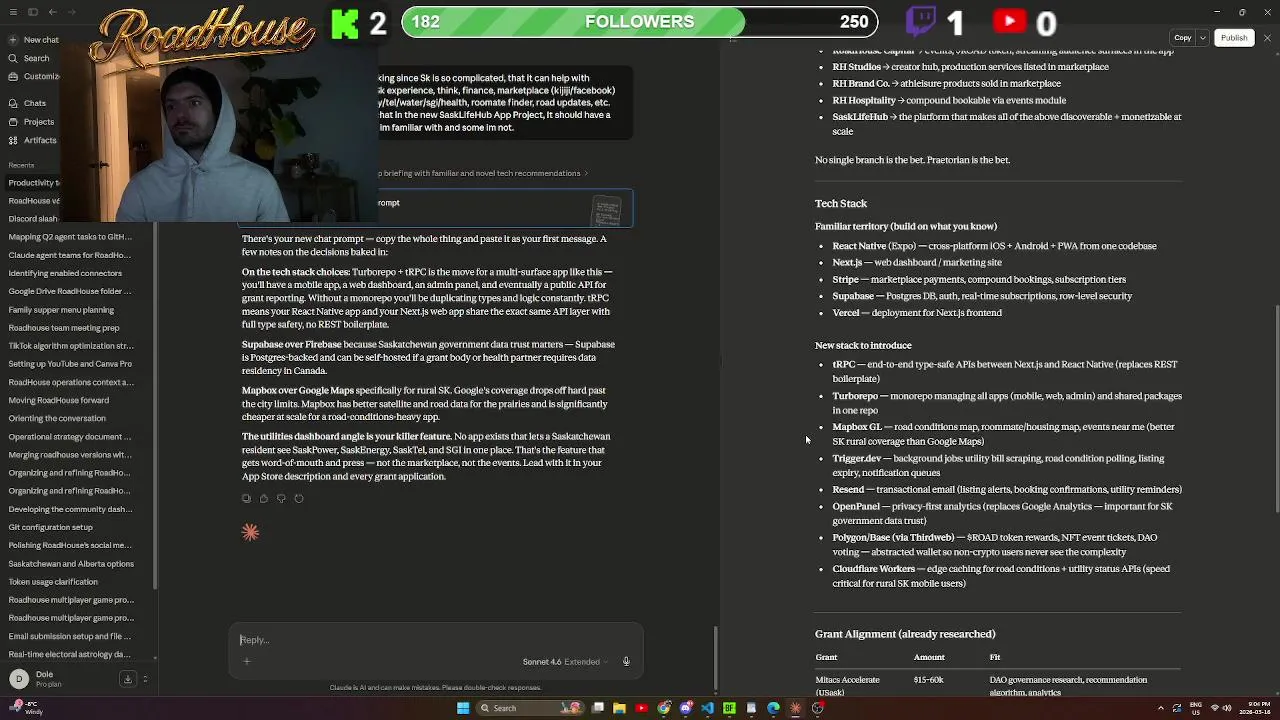
Task: Activate voice input microphone
Action: tap(626, 661)
